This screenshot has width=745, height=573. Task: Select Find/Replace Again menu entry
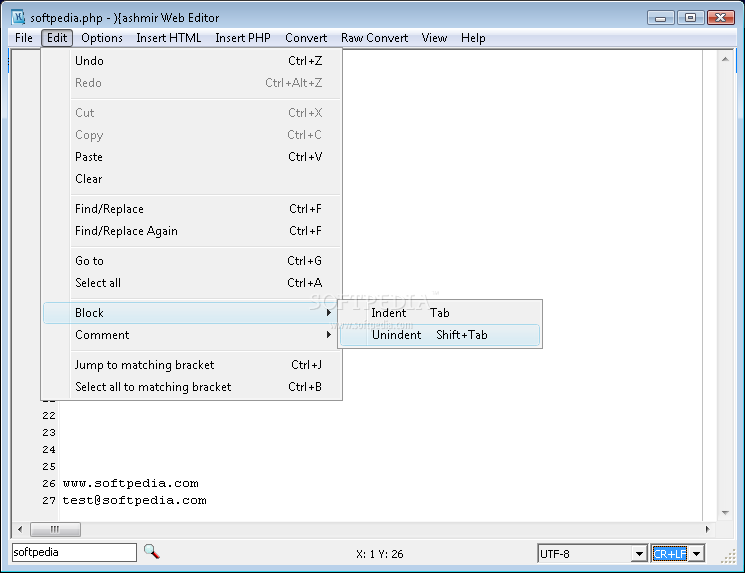tap(192, 231)
